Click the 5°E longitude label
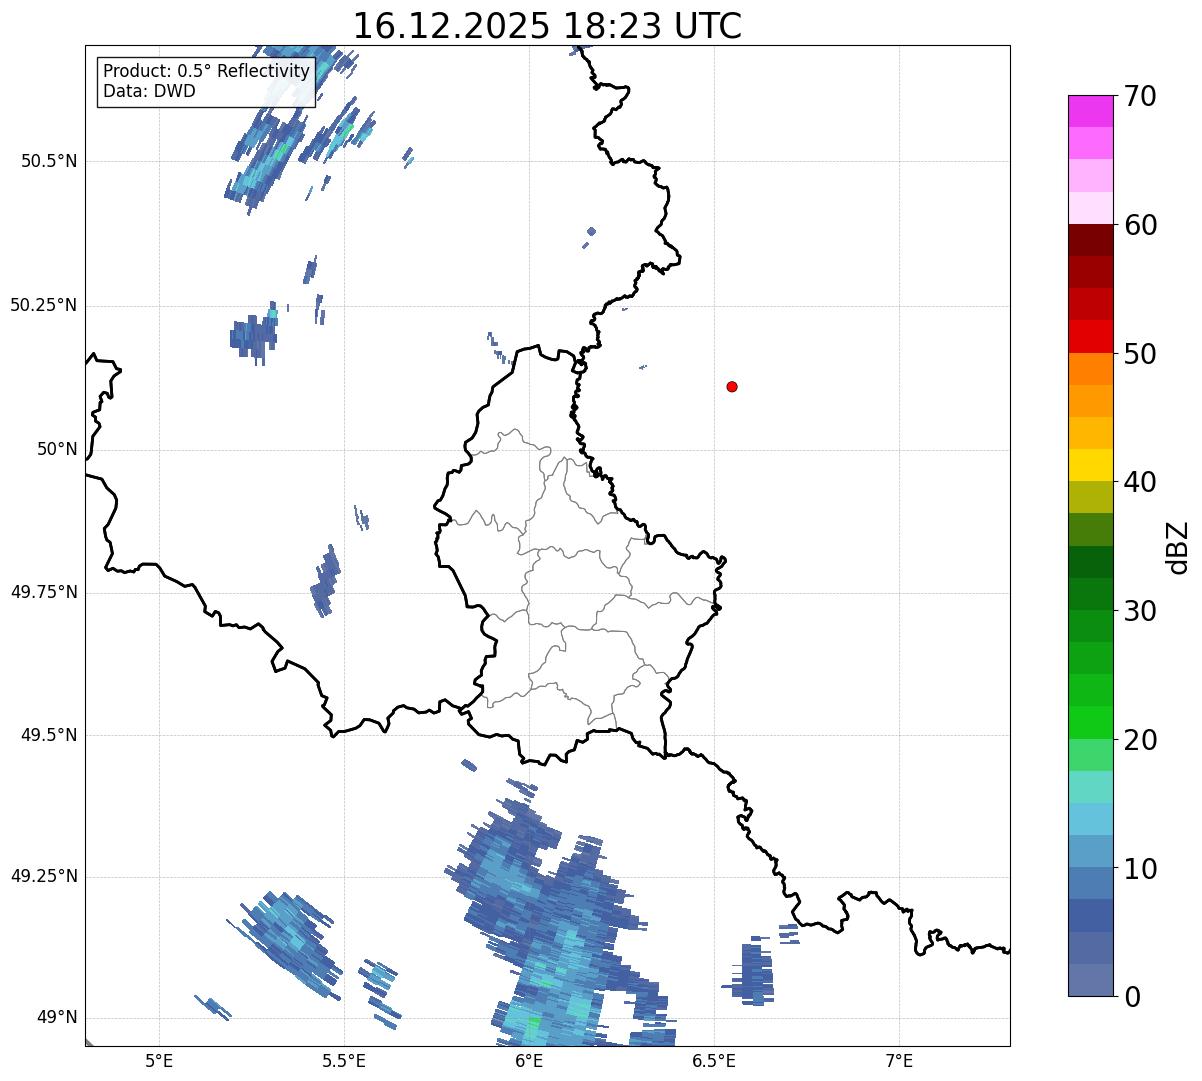 coord(159,1060)
